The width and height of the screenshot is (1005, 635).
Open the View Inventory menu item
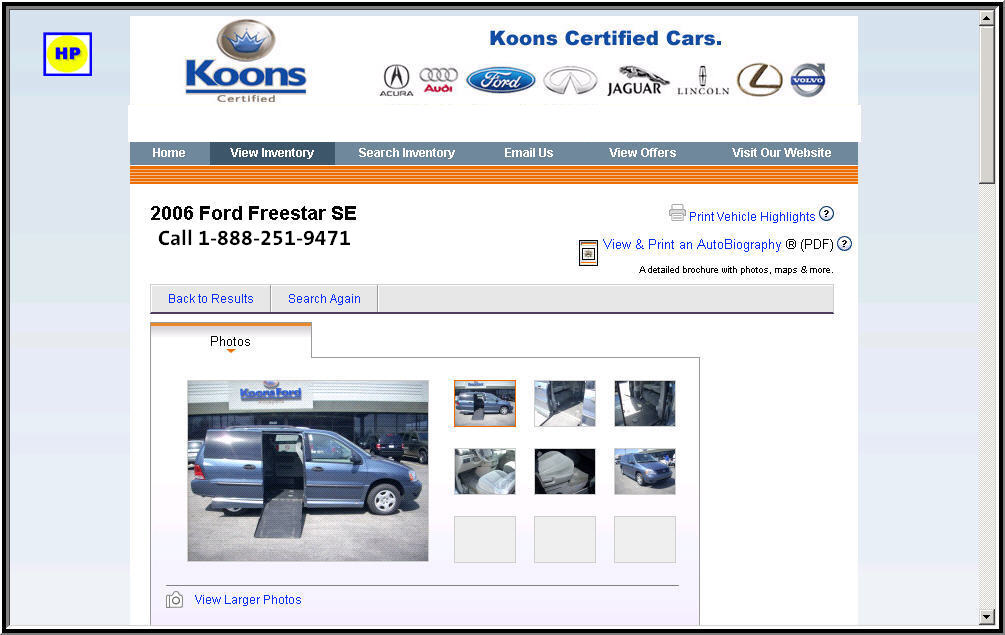tap(272, 153)
